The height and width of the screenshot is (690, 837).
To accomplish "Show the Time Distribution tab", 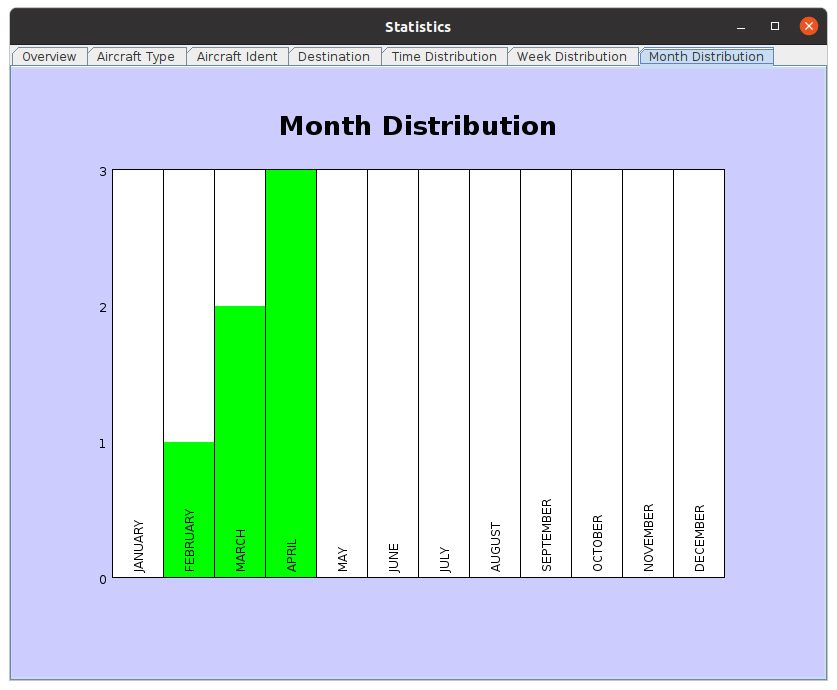I will (444, 57).
